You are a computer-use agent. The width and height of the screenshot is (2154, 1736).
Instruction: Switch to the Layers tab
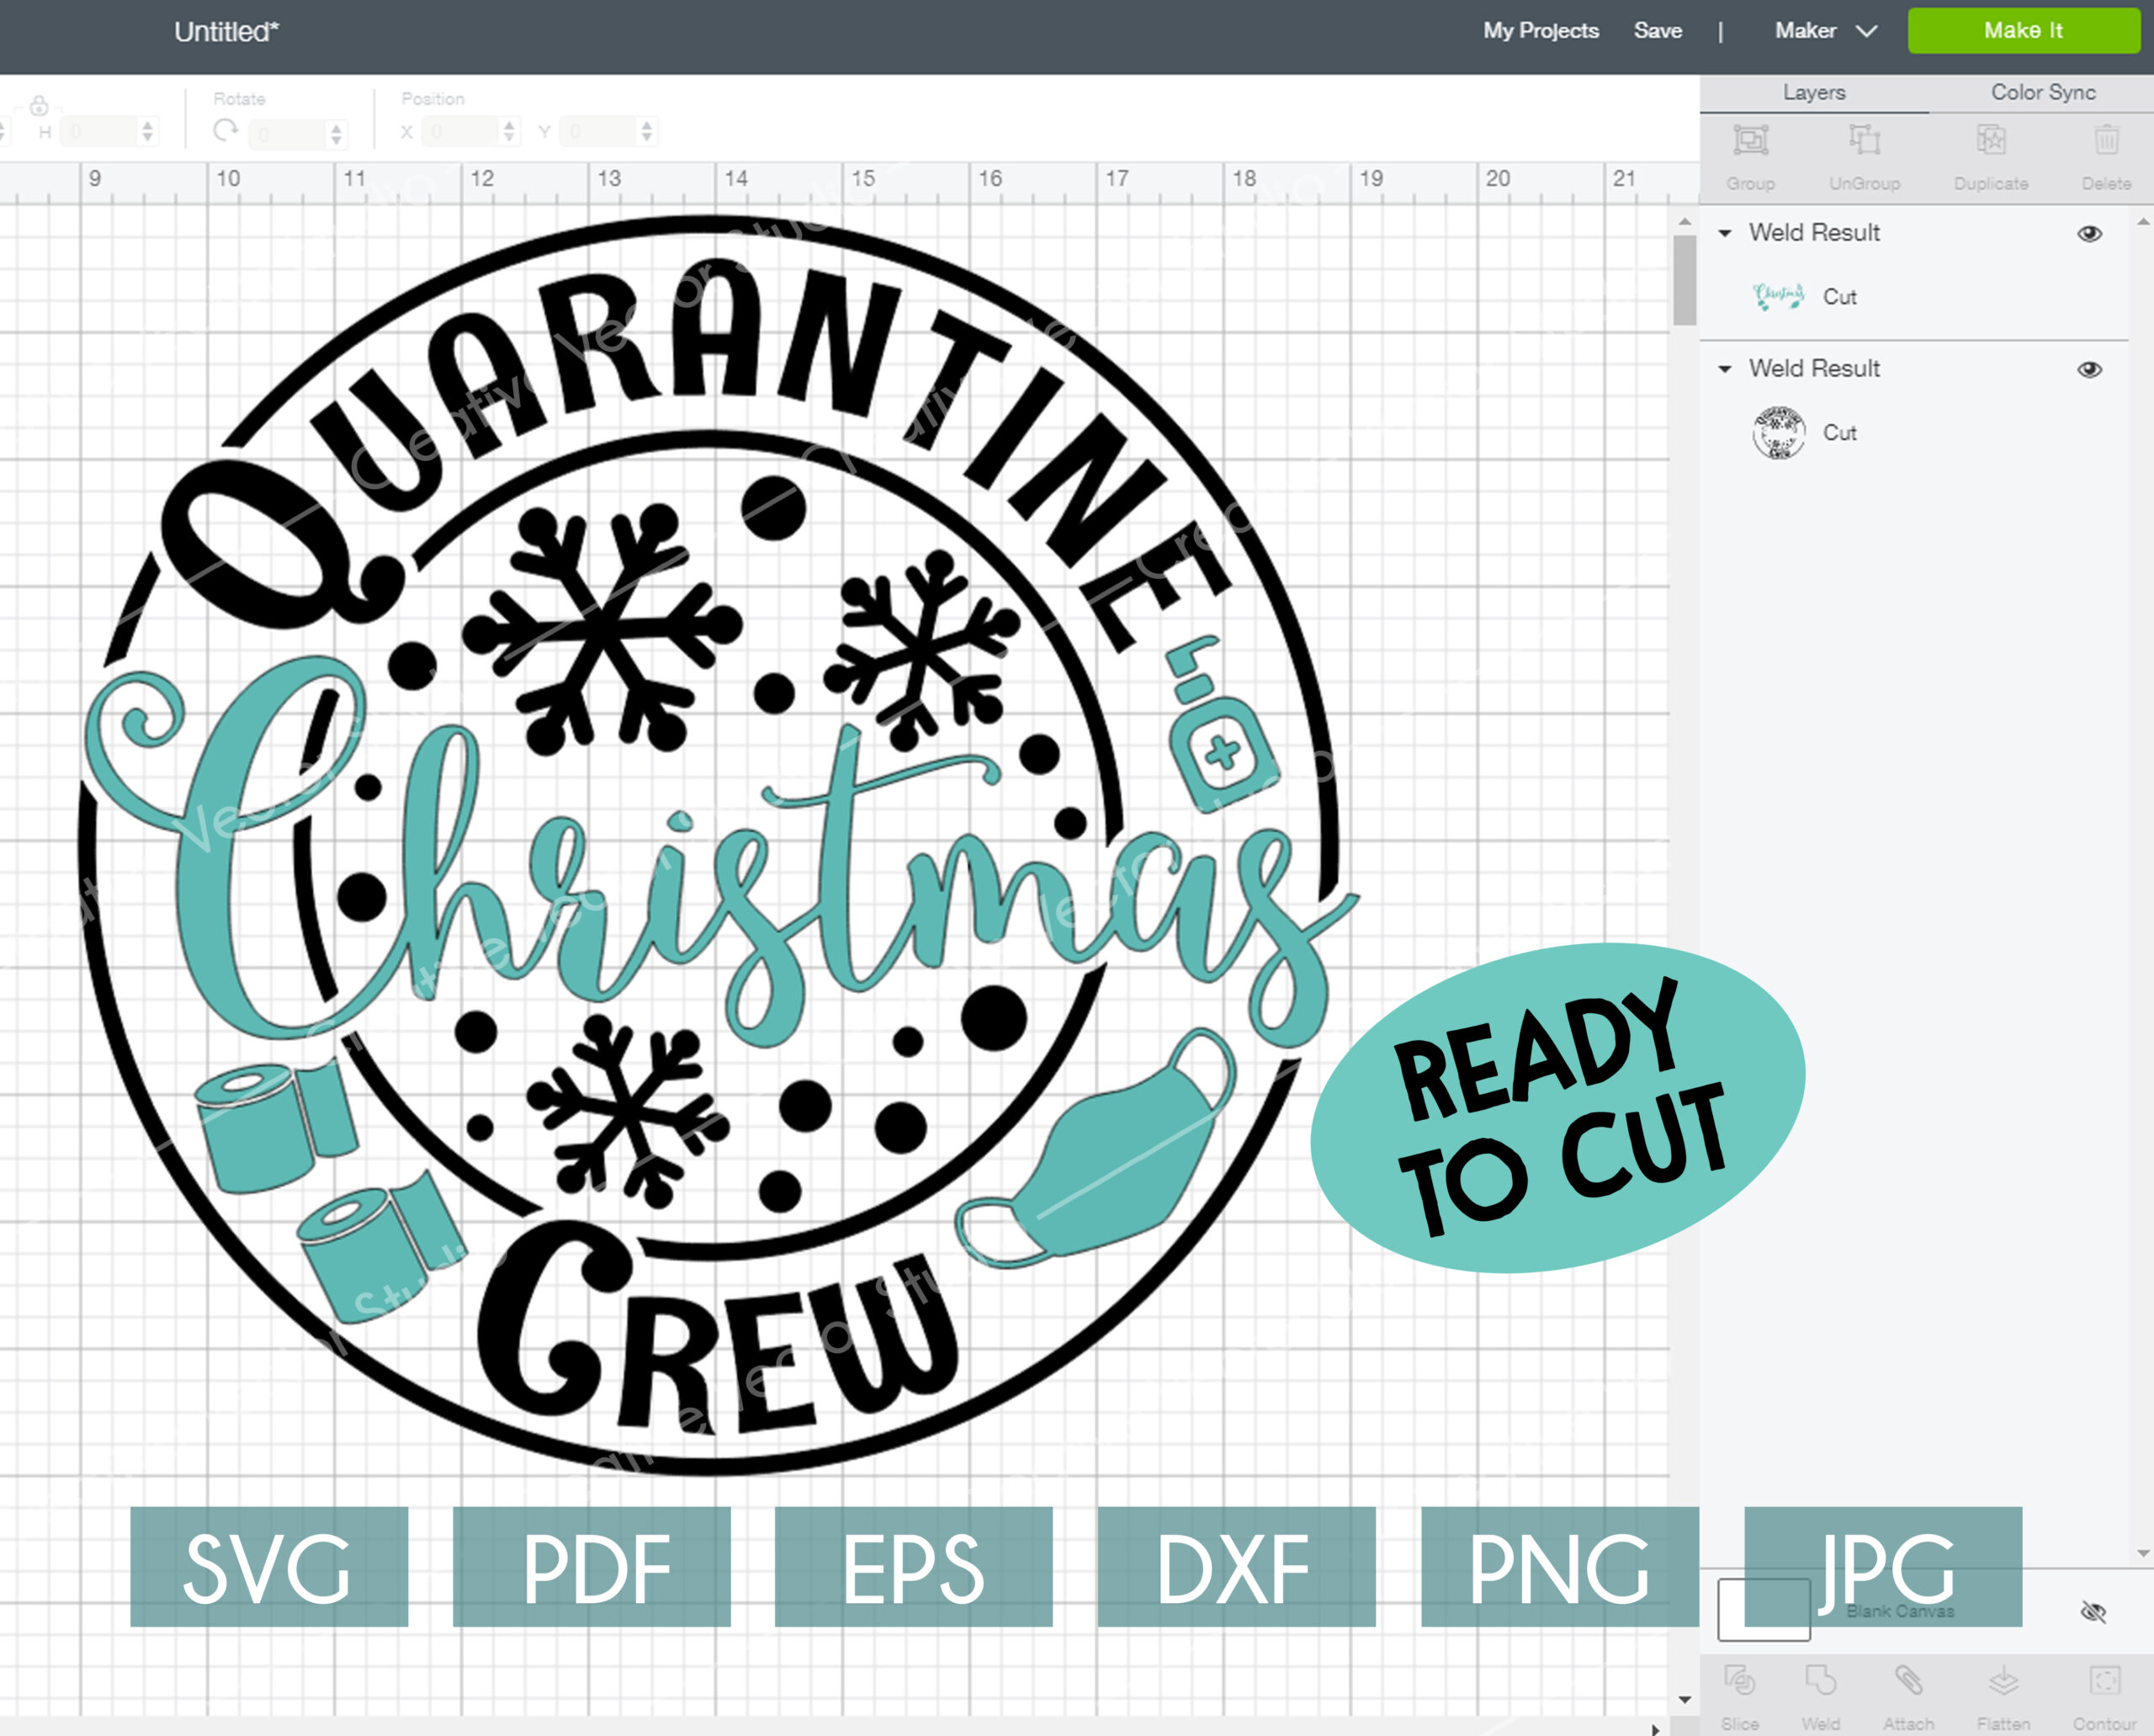[1814, 92]
